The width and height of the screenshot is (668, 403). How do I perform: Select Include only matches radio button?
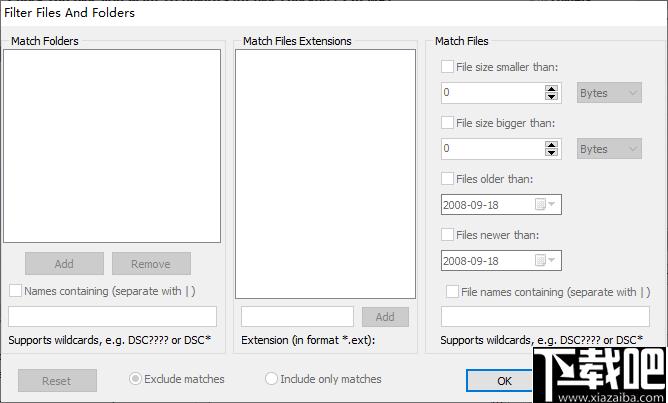tap(271, 379)
